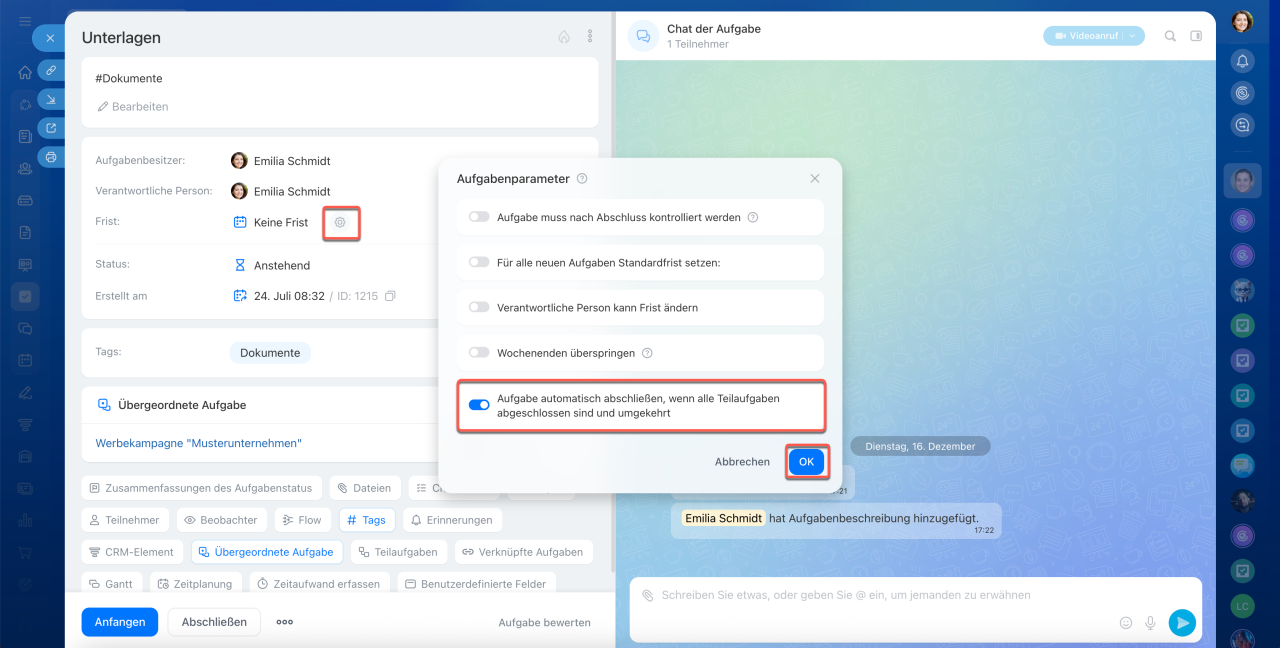
Task: Click the collapse arrow icon on the side panel
Action: (50, 98)
